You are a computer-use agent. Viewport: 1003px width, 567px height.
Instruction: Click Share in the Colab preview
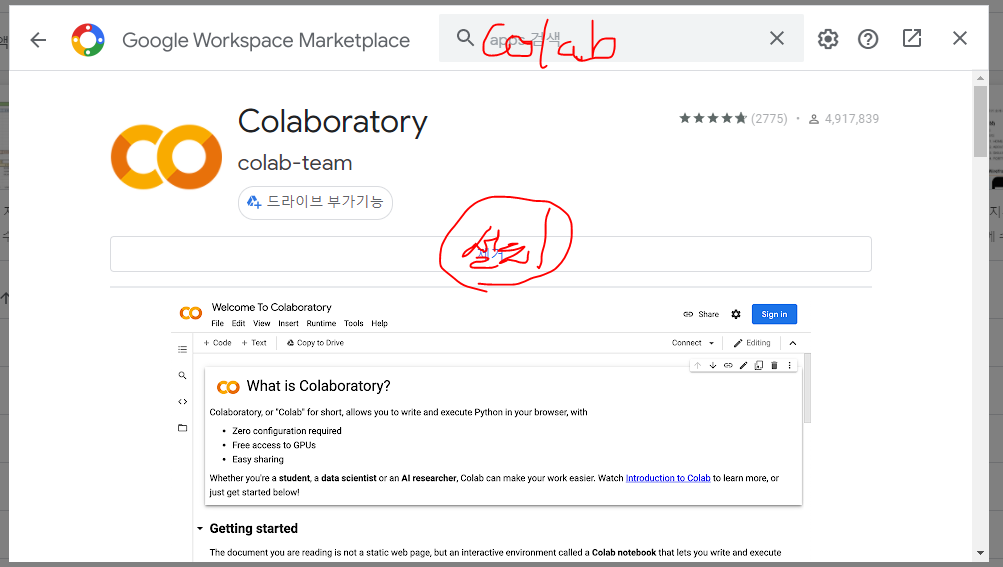tap(701, 314)
